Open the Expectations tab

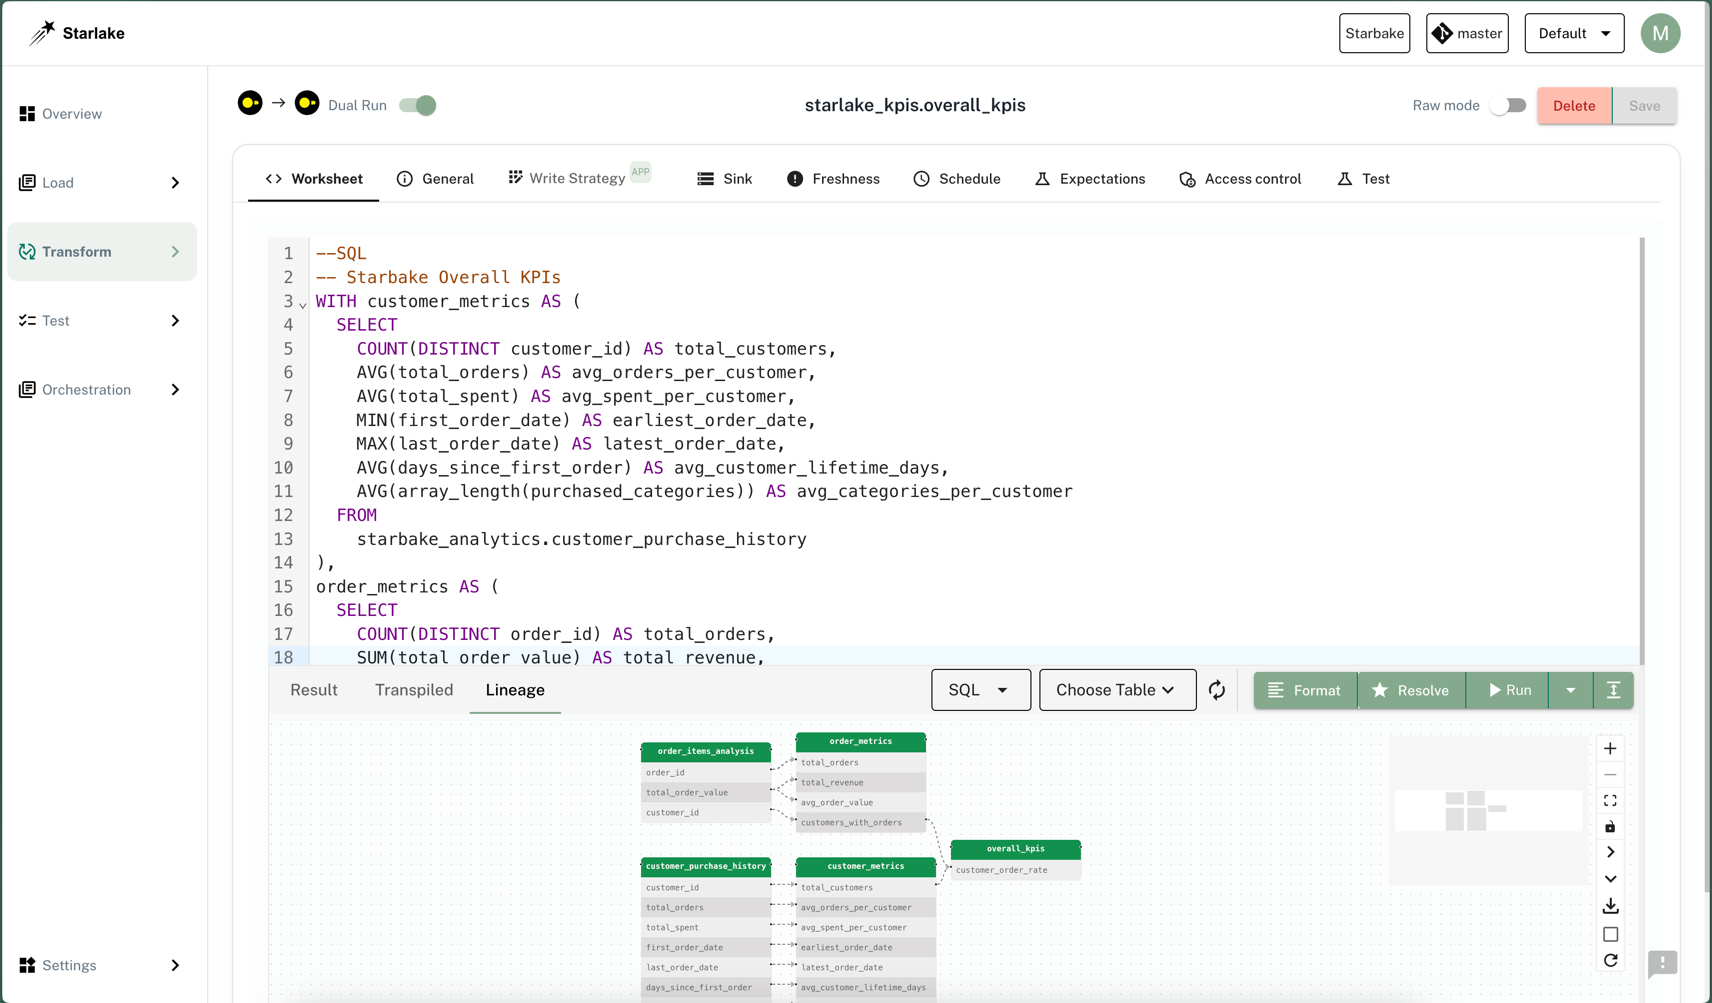1090,179
